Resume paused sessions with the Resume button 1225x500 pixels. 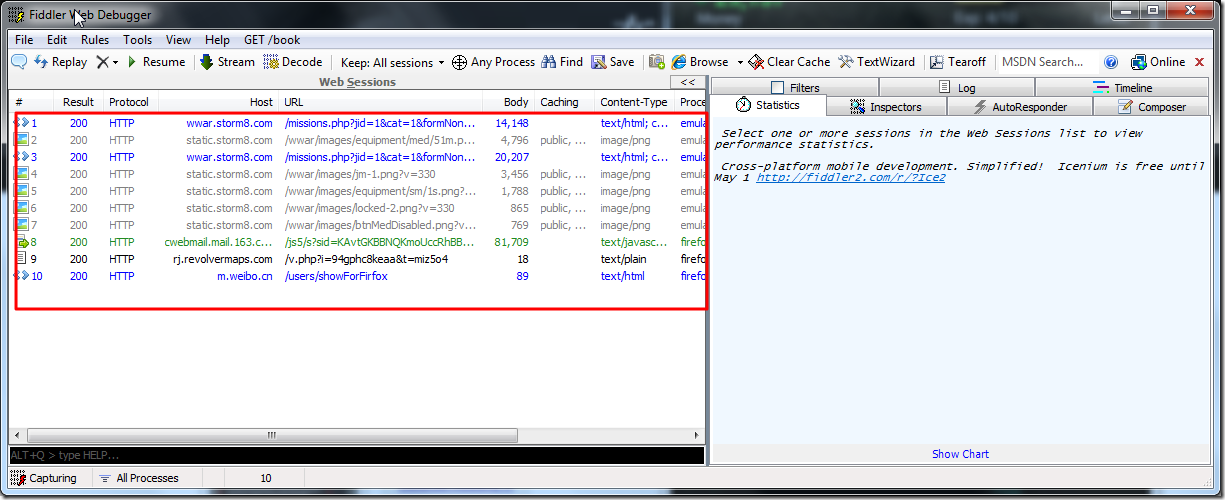[156, 62]
